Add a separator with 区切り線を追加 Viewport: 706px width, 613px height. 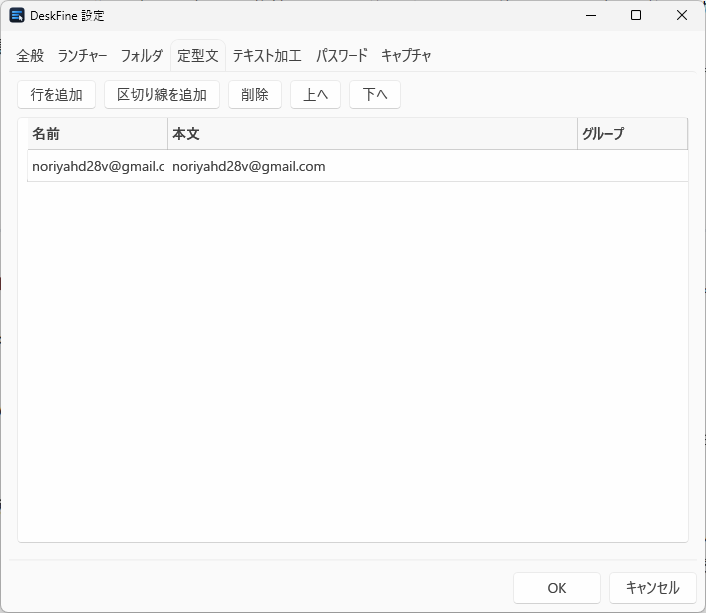pos(162,95)
